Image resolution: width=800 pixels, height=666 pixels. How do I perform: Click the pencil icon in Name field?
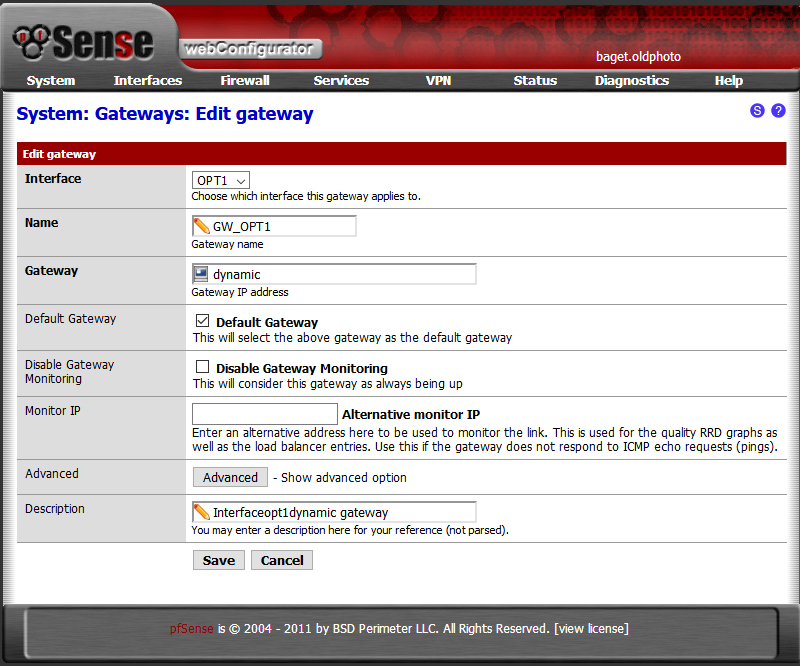point(202,227)
